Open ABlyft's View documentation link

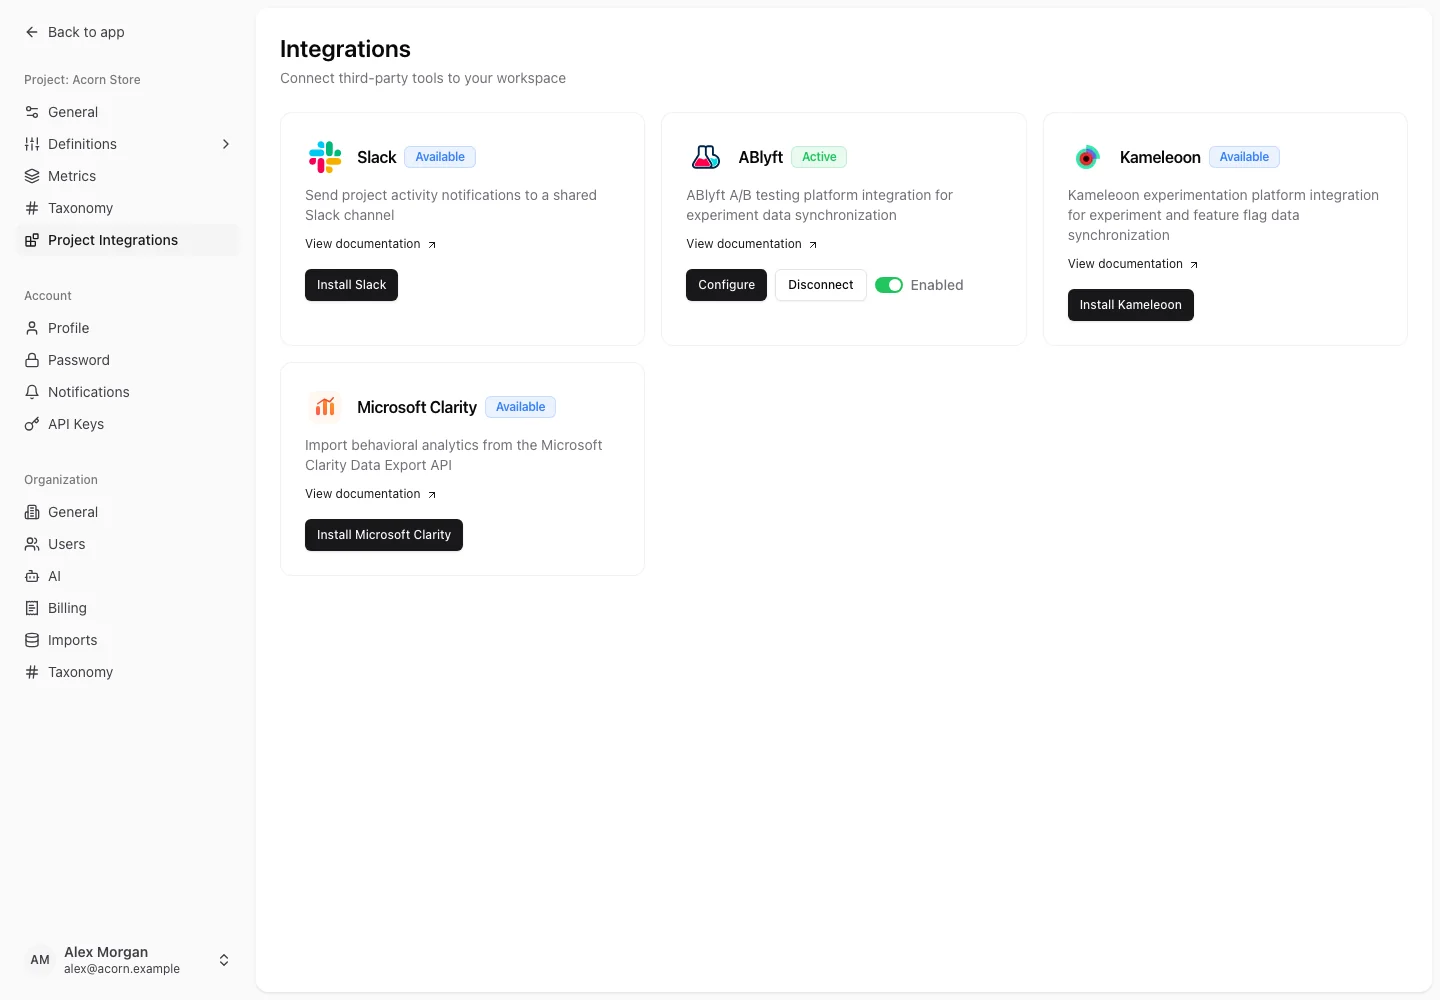(752, 244)
